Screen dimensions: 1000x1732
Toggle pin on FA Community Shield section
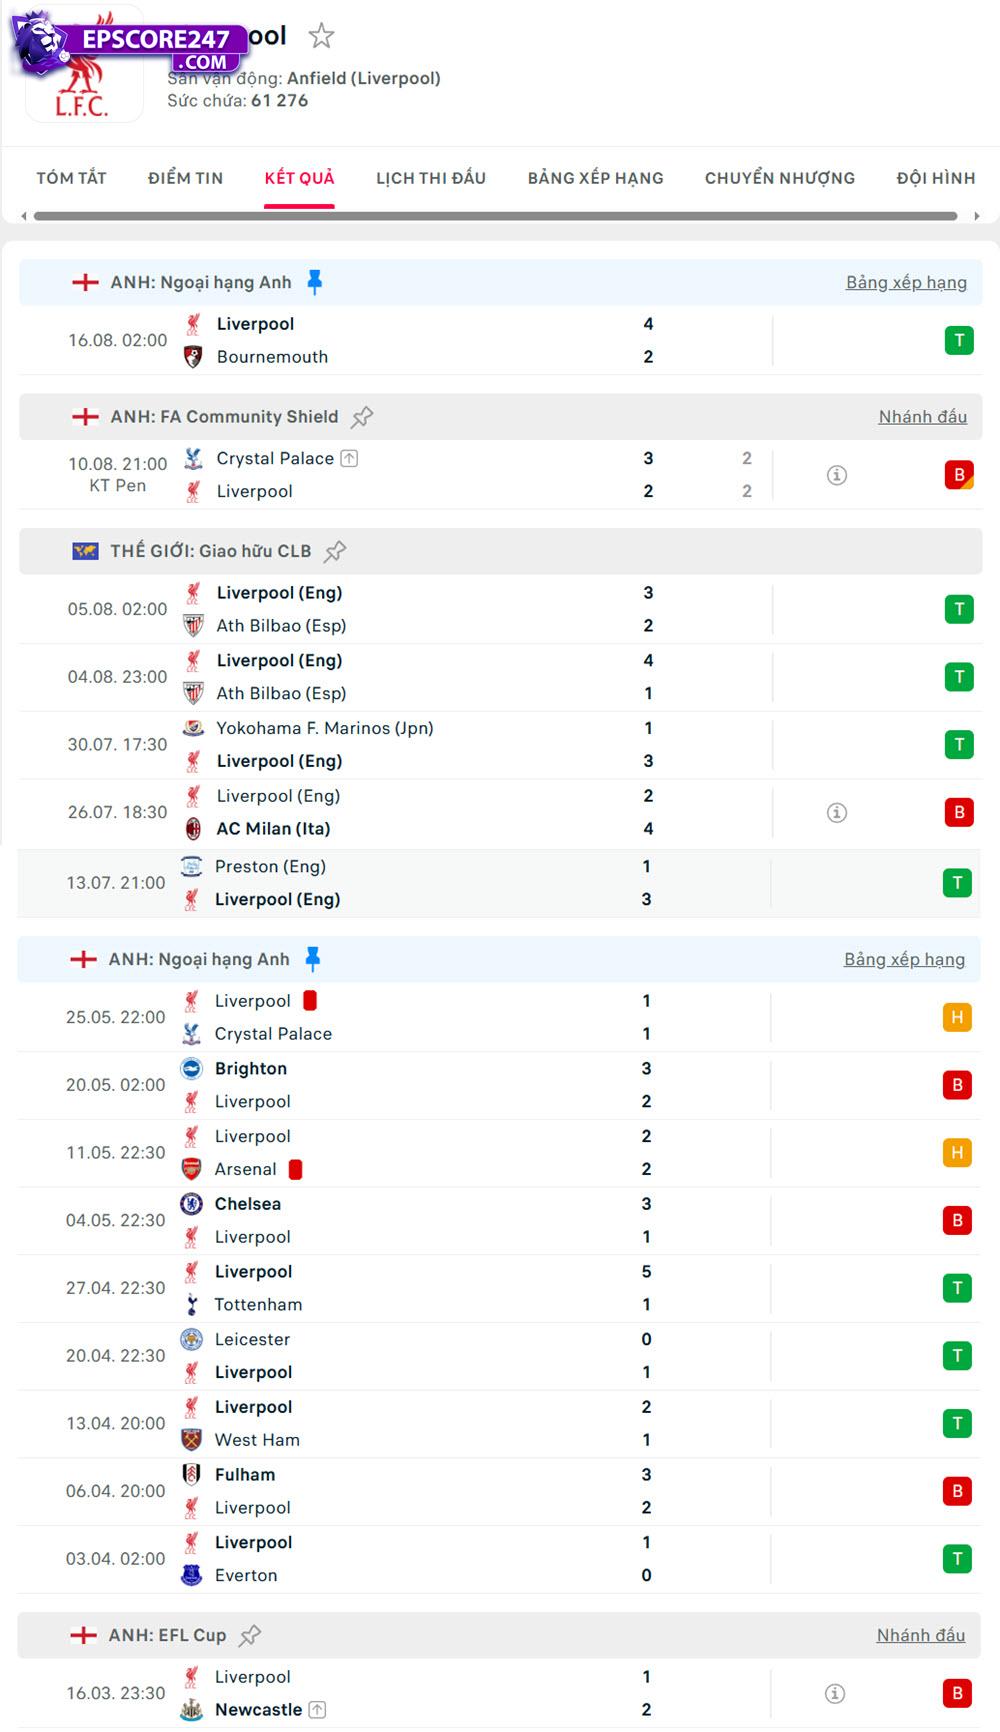click(x=362, y=417)
